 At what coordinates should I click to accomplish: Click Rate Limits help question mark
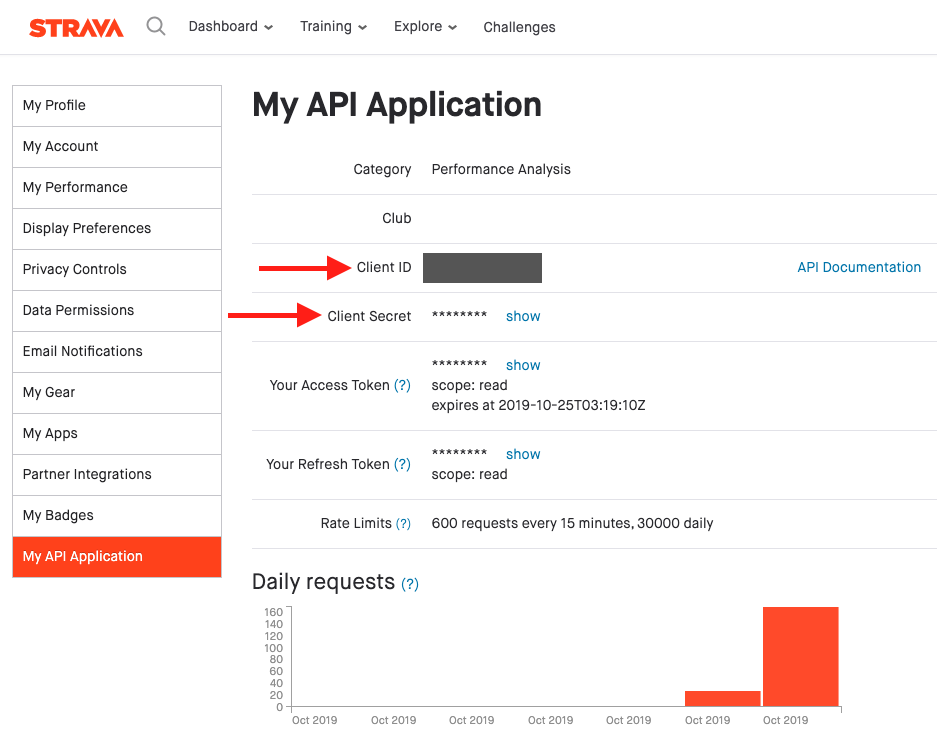(403, 523)
